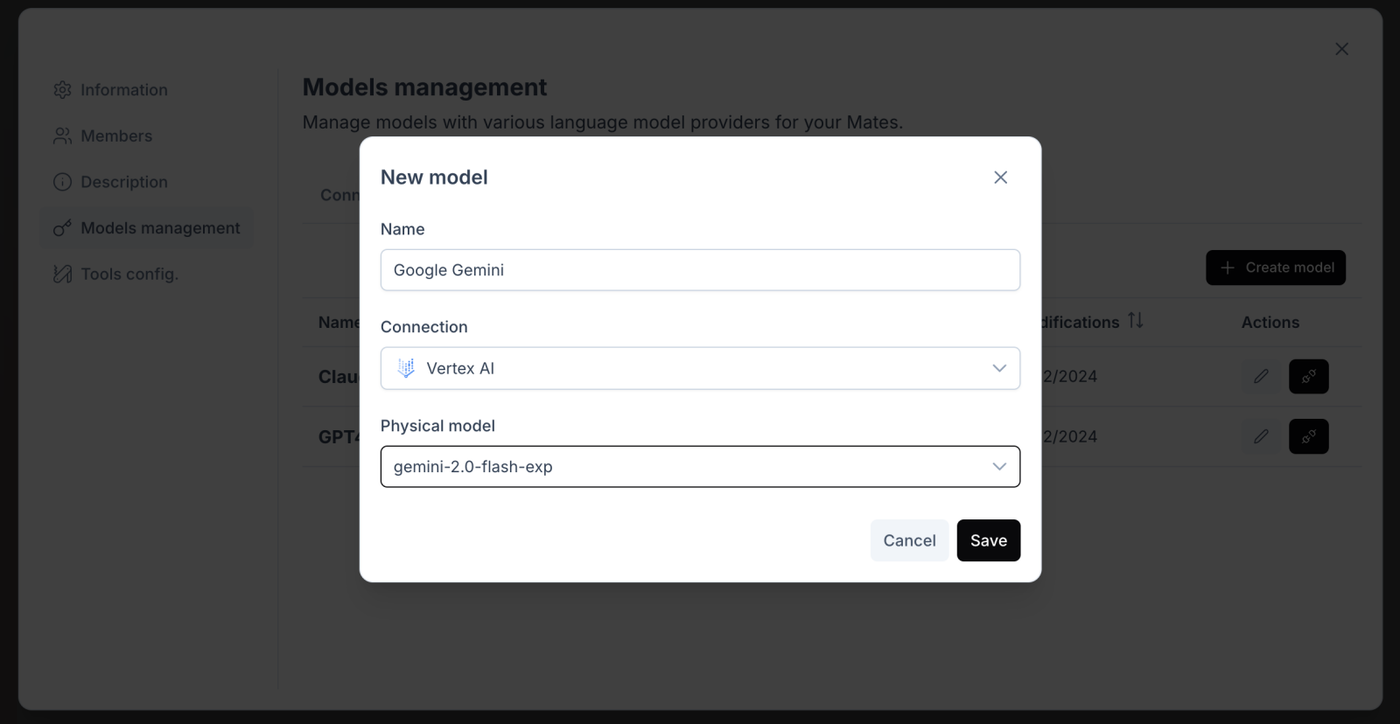Click the black connection icon in GPT4 row
This screenshot has width=1400, height=724.
1308,436
